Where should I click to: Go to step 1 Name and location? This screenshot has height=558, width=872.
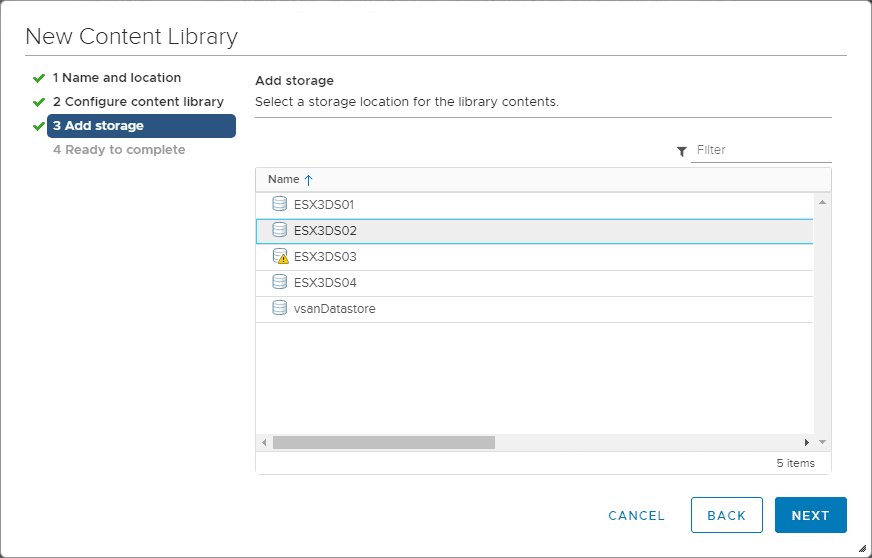(116, 78)
